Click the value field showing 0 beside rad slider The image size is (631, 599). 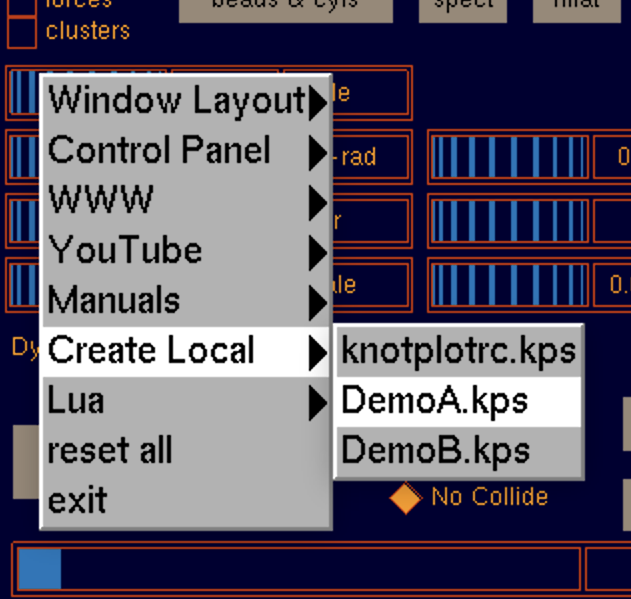tap(612, 157)
